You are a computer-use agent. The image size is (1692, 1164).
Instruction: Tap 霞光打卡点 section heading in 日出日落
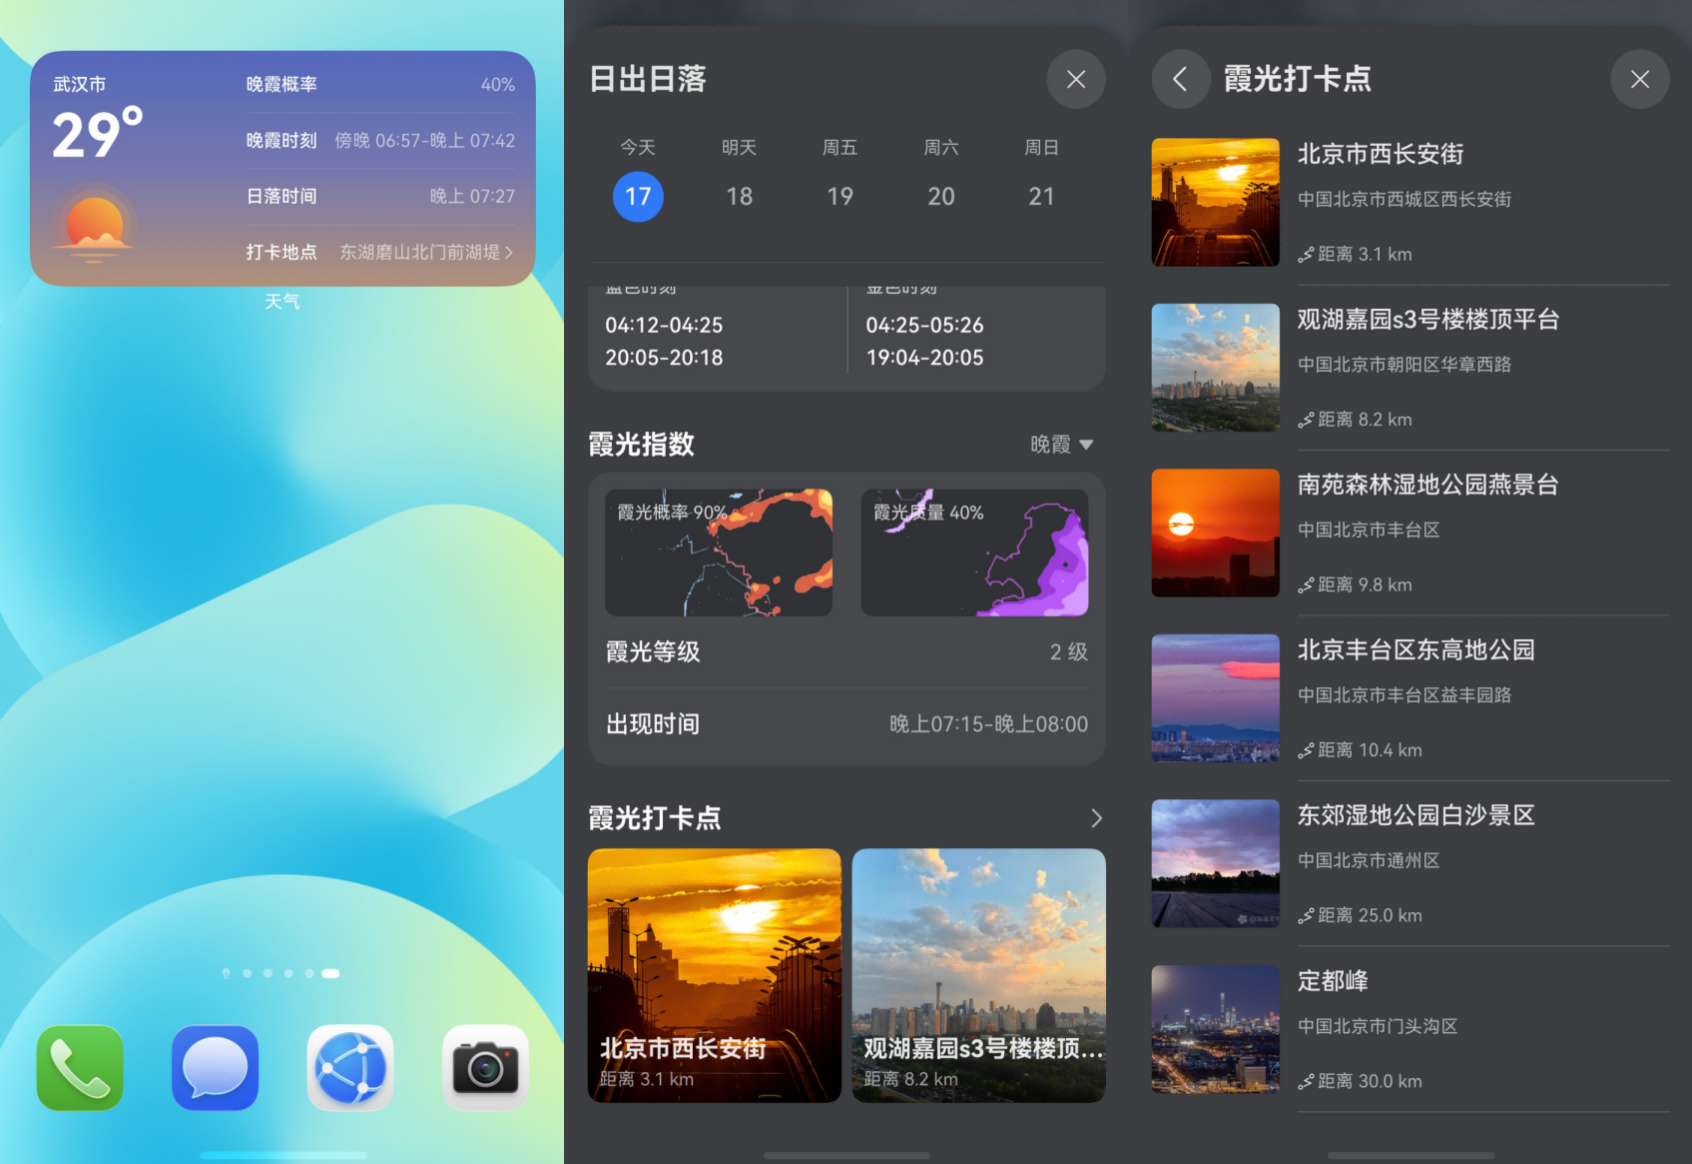(654, 818)
